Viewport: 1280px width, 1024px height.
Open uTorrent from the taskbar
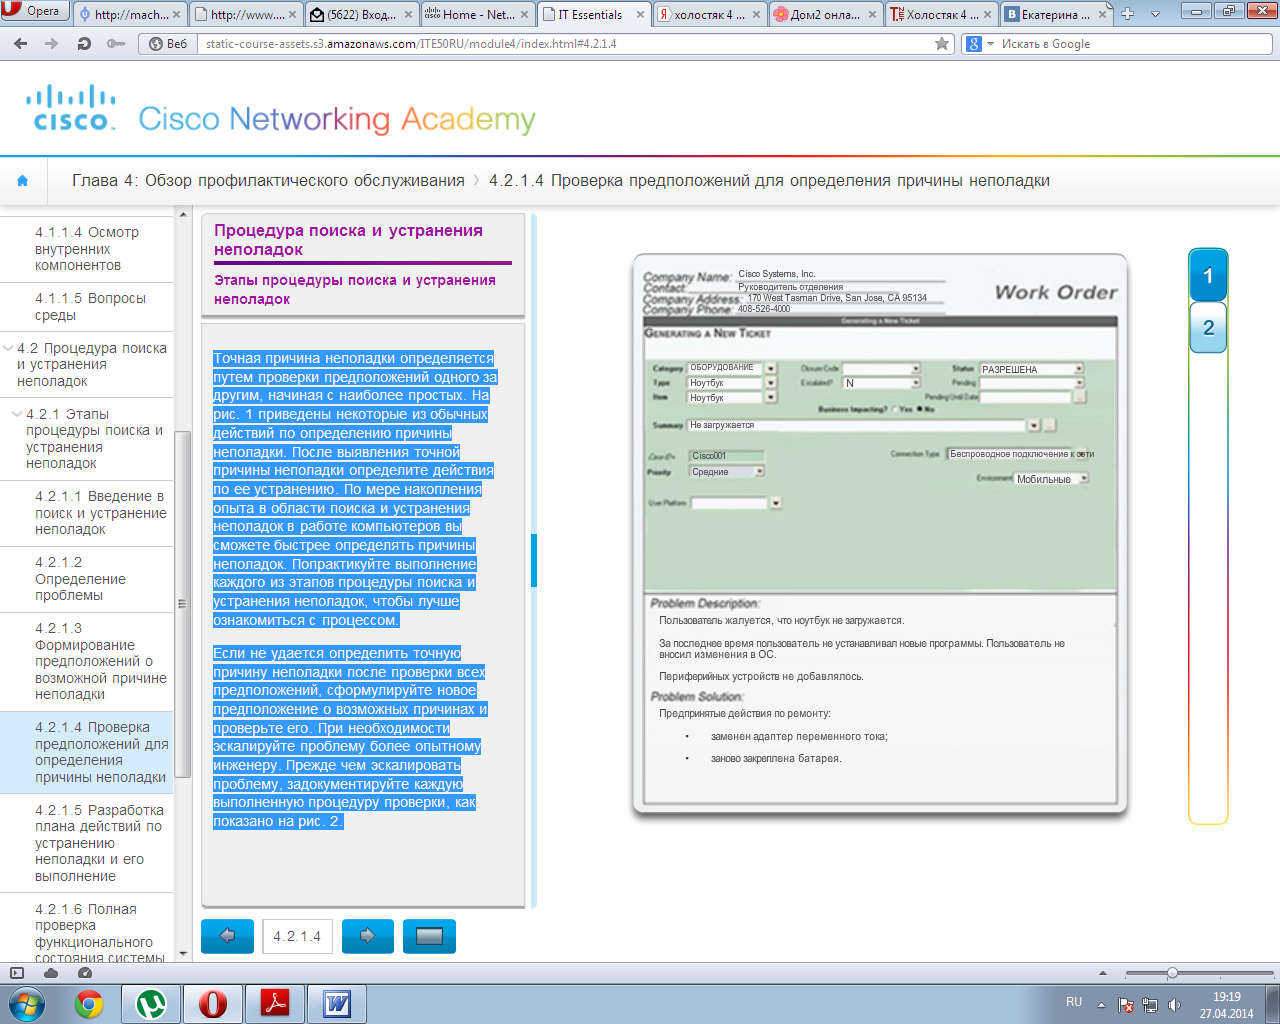[x=151, y=1004]
